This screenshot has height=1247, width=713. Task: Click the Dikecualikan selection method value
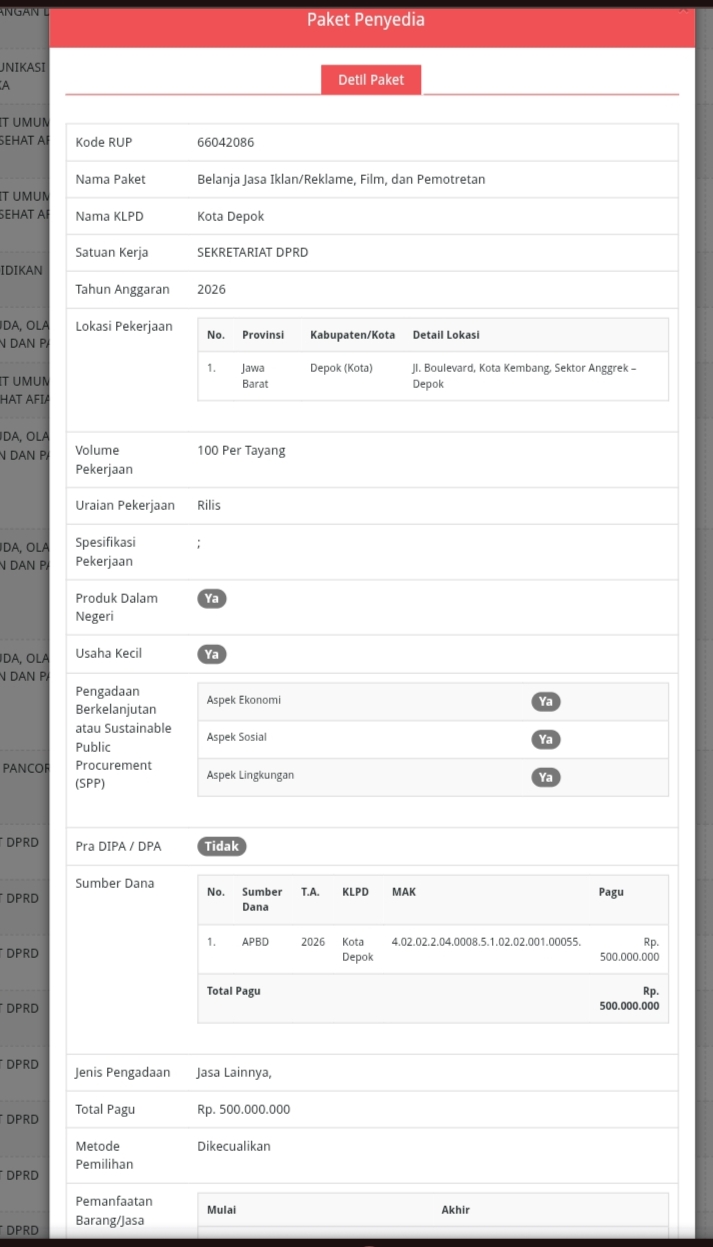[x=234, y=1147]
